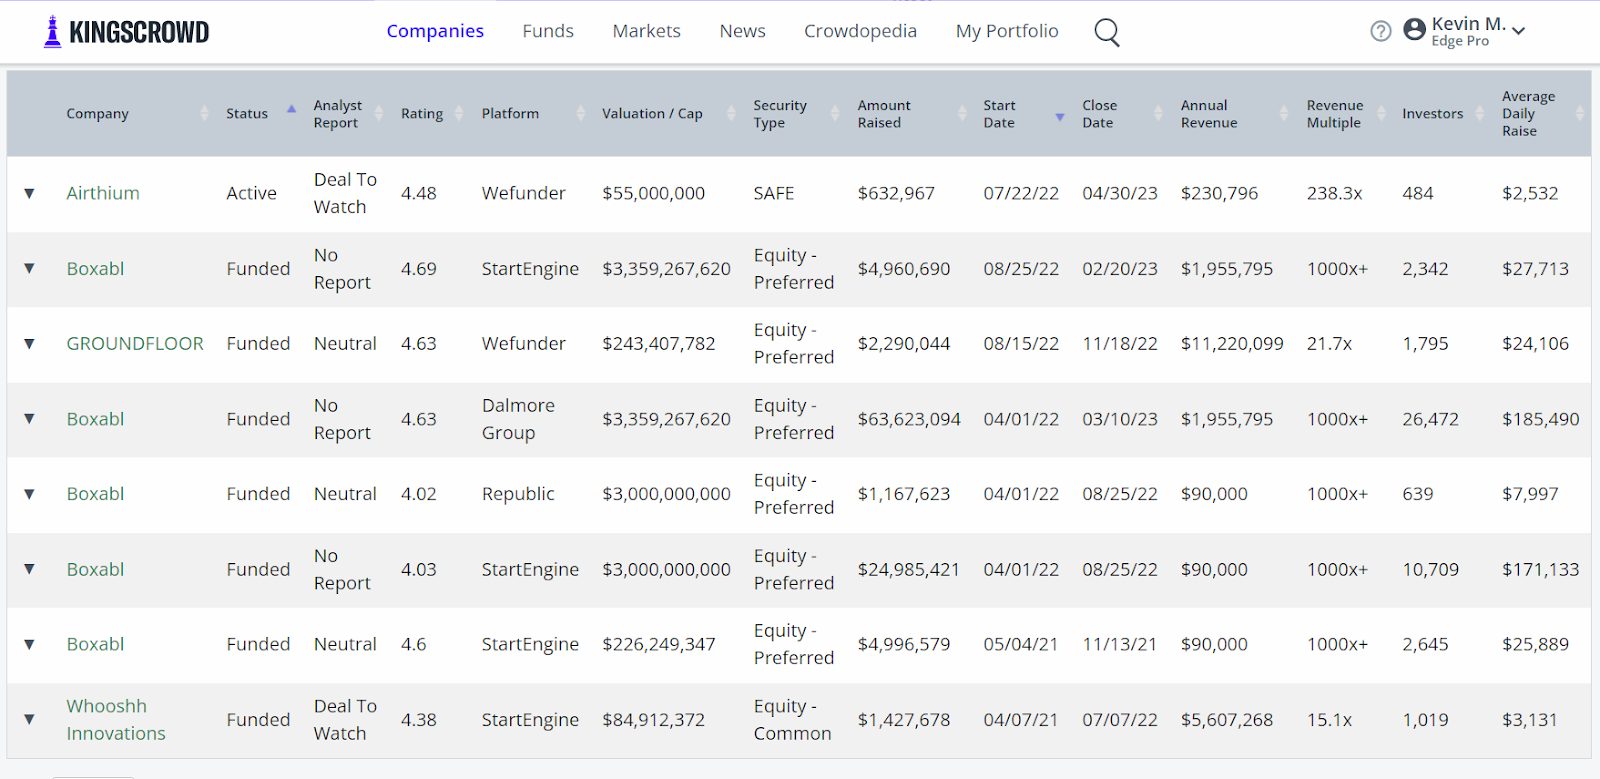Sort by the Security Type column
Screen dimensions: 1600x779
click(780, 114)
